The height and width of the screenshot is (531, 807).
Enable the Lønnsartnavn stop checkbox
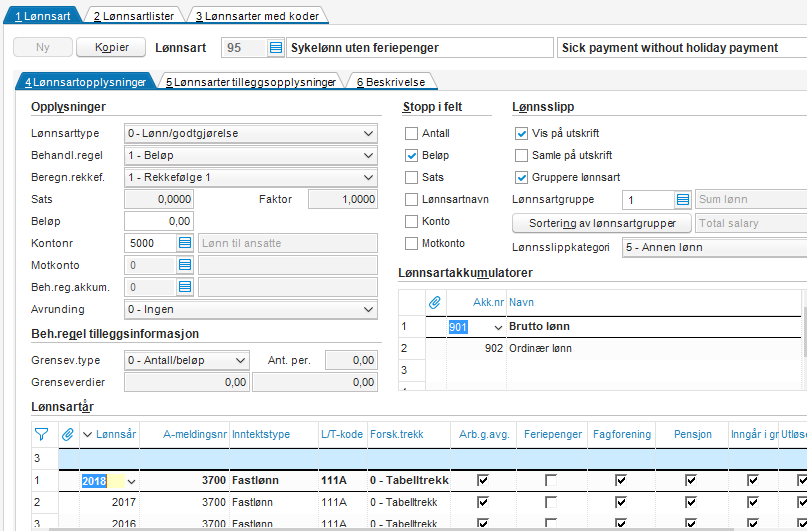click(x=411, y=199)
